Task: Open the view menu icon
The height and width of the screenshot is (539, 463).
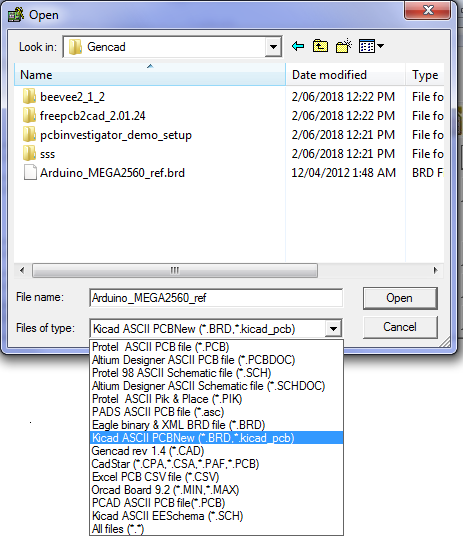Action: coord(371,46)
